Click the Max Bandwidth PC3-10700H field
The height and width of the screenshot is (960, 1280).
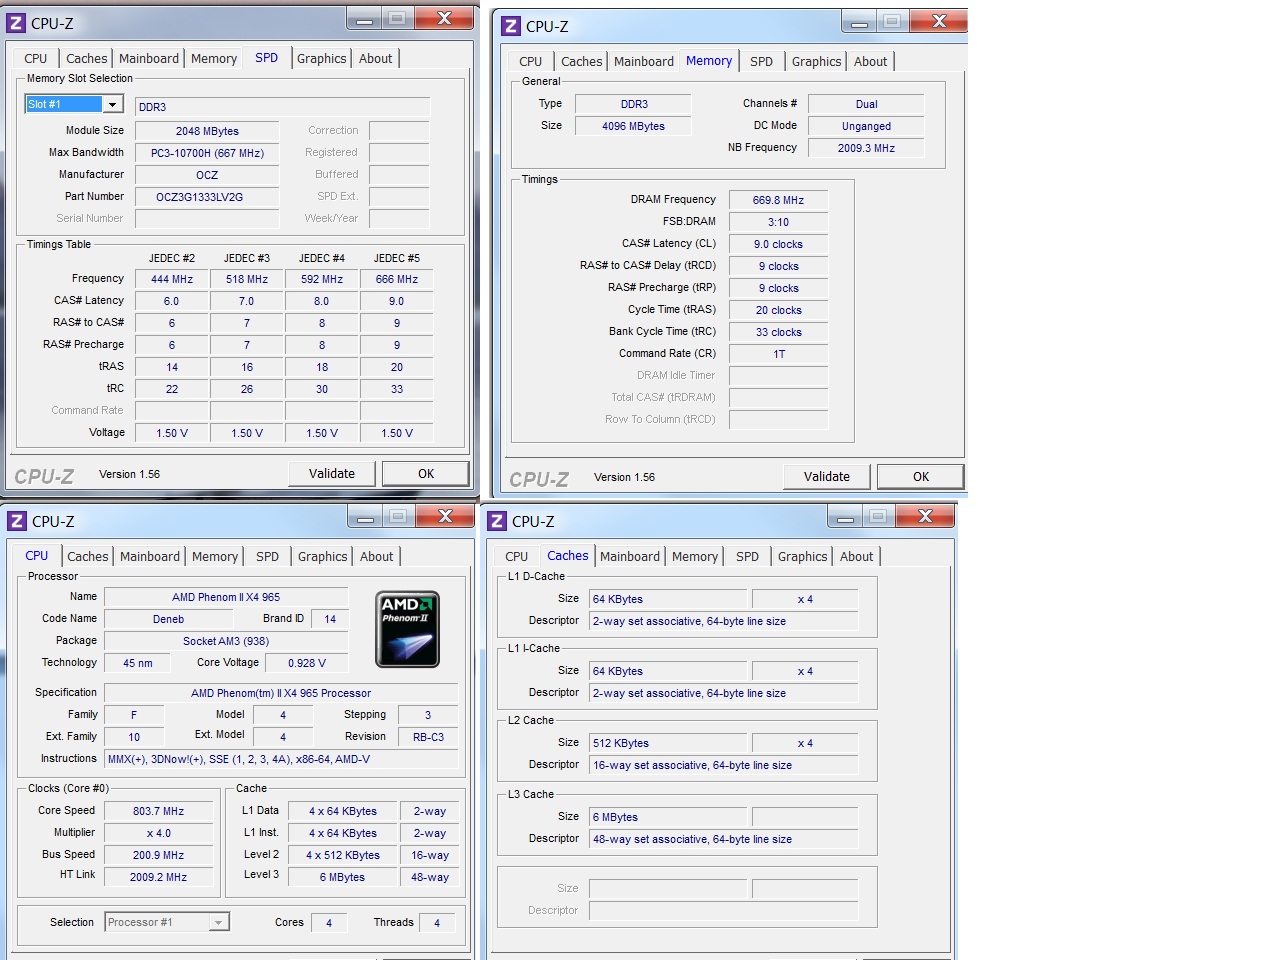coord(208,153)
